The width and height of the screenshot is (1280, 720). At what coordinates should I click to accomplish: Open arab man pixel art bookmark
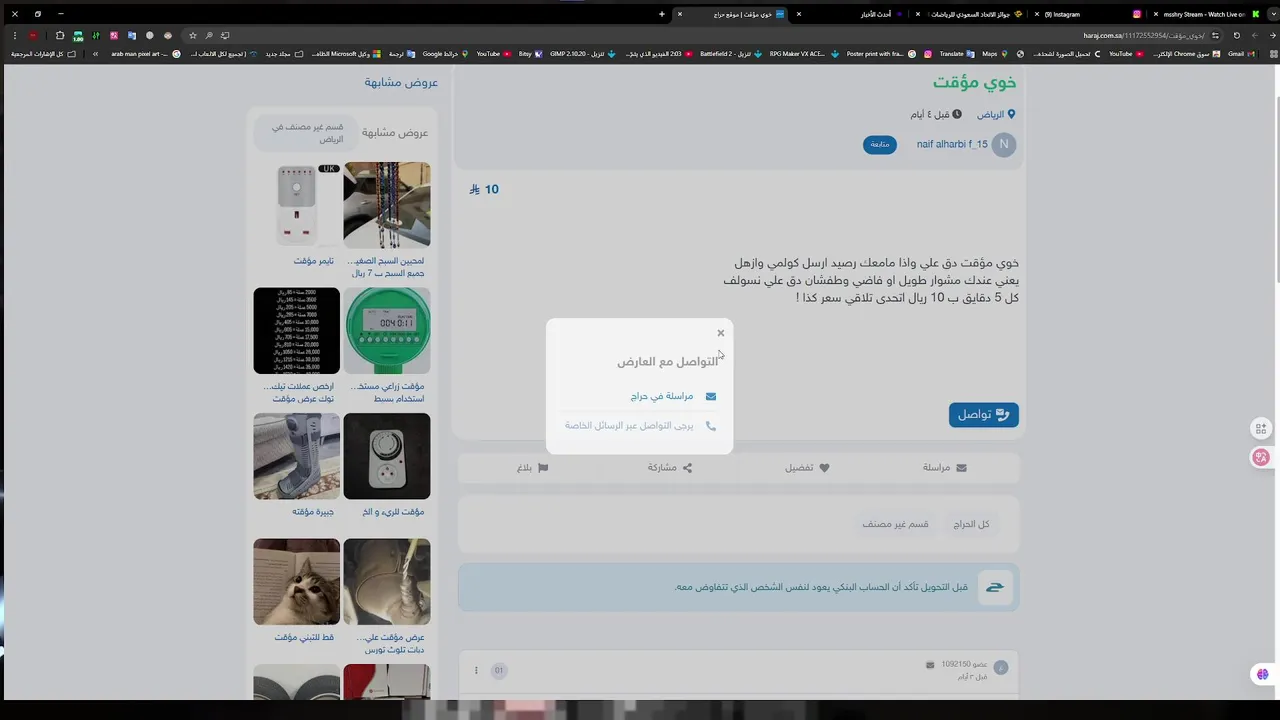[x=145, y=54]
